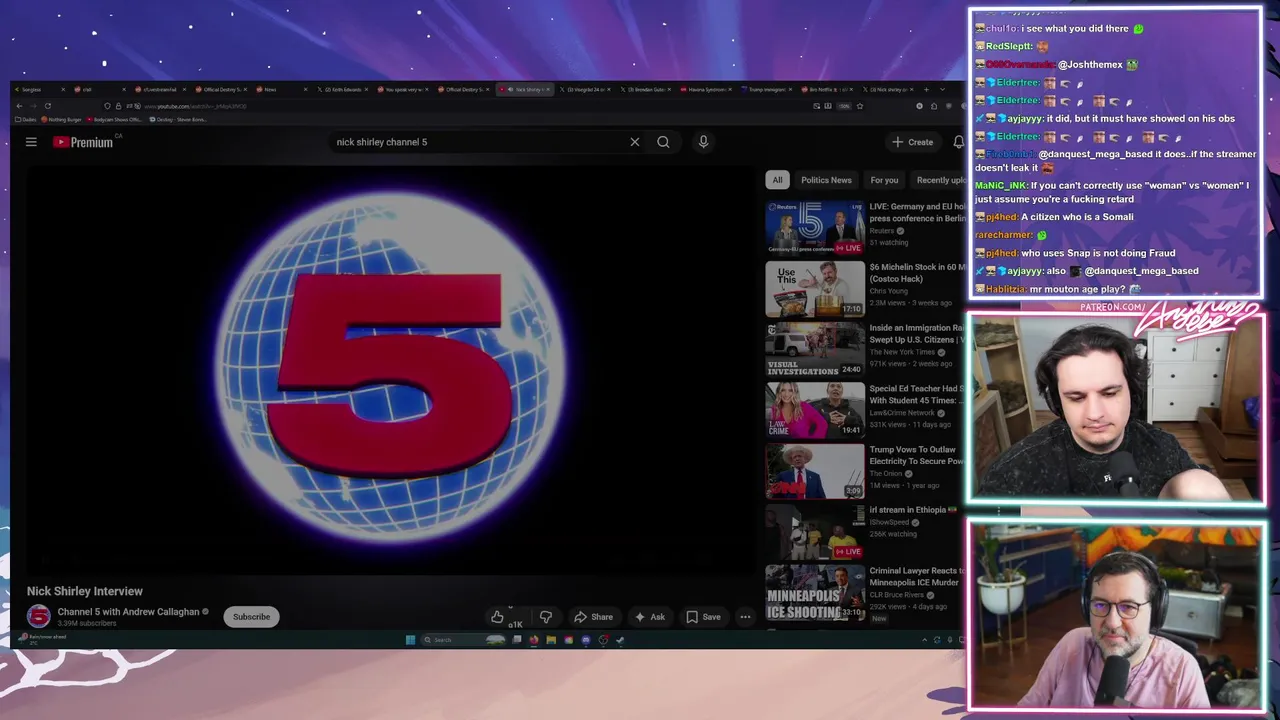Image resolution: width=1280 pixels, height=720 pixels.
Task: Open Trump Vows To Outlaw Electricity thumbnail
Action: pos(815,471)
